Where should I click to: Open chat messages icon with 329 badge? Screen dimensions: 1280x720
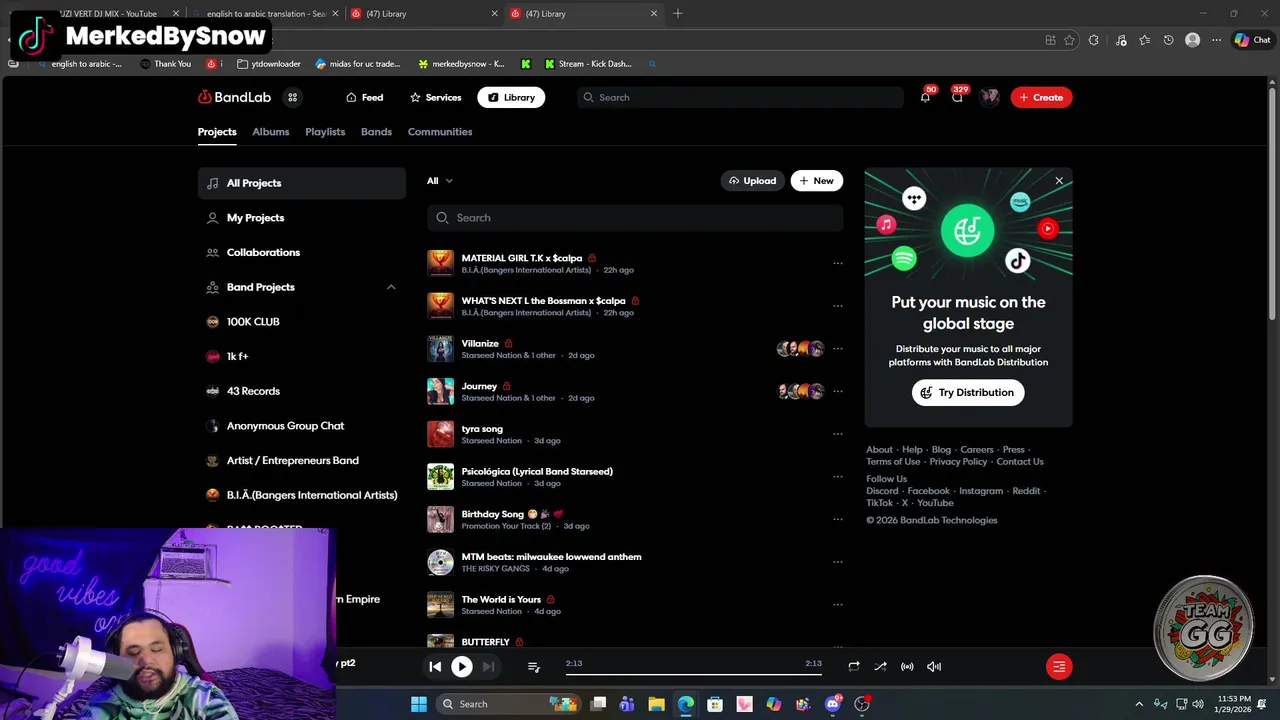(x=957, y=97)
